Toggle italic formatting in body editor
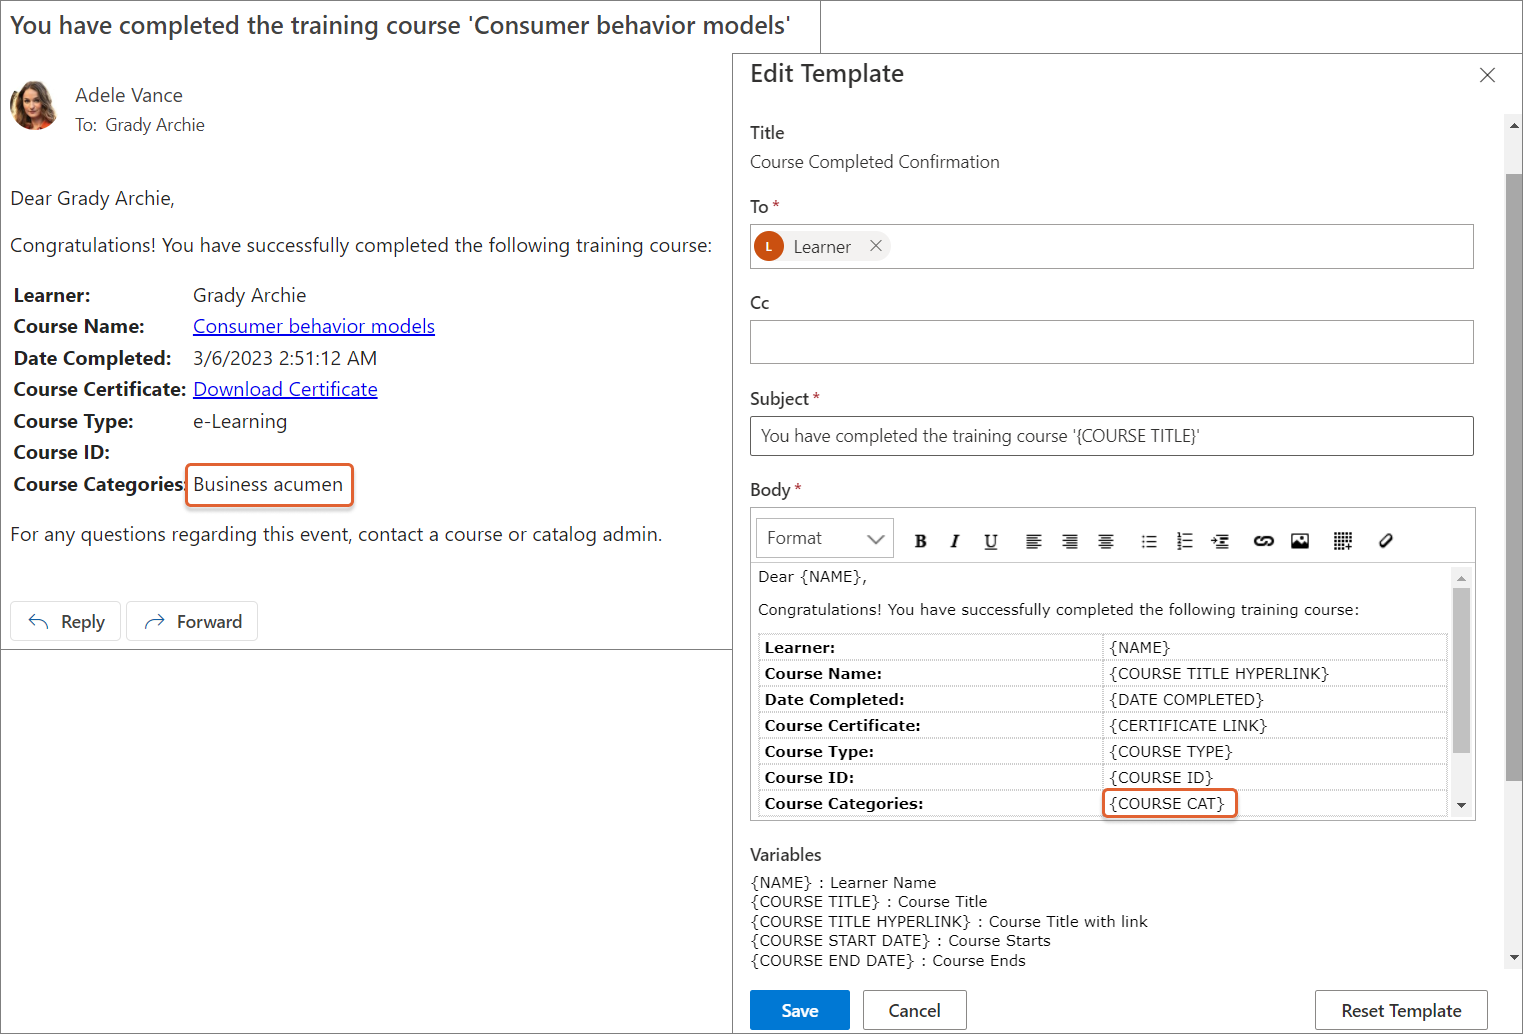The width and height of the screenshot is (1523, 1034). [955, 541]
